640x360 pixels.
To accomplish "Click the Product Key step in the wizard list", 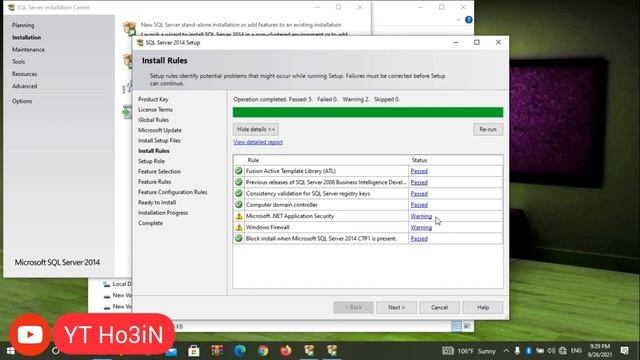I will 153,99.
